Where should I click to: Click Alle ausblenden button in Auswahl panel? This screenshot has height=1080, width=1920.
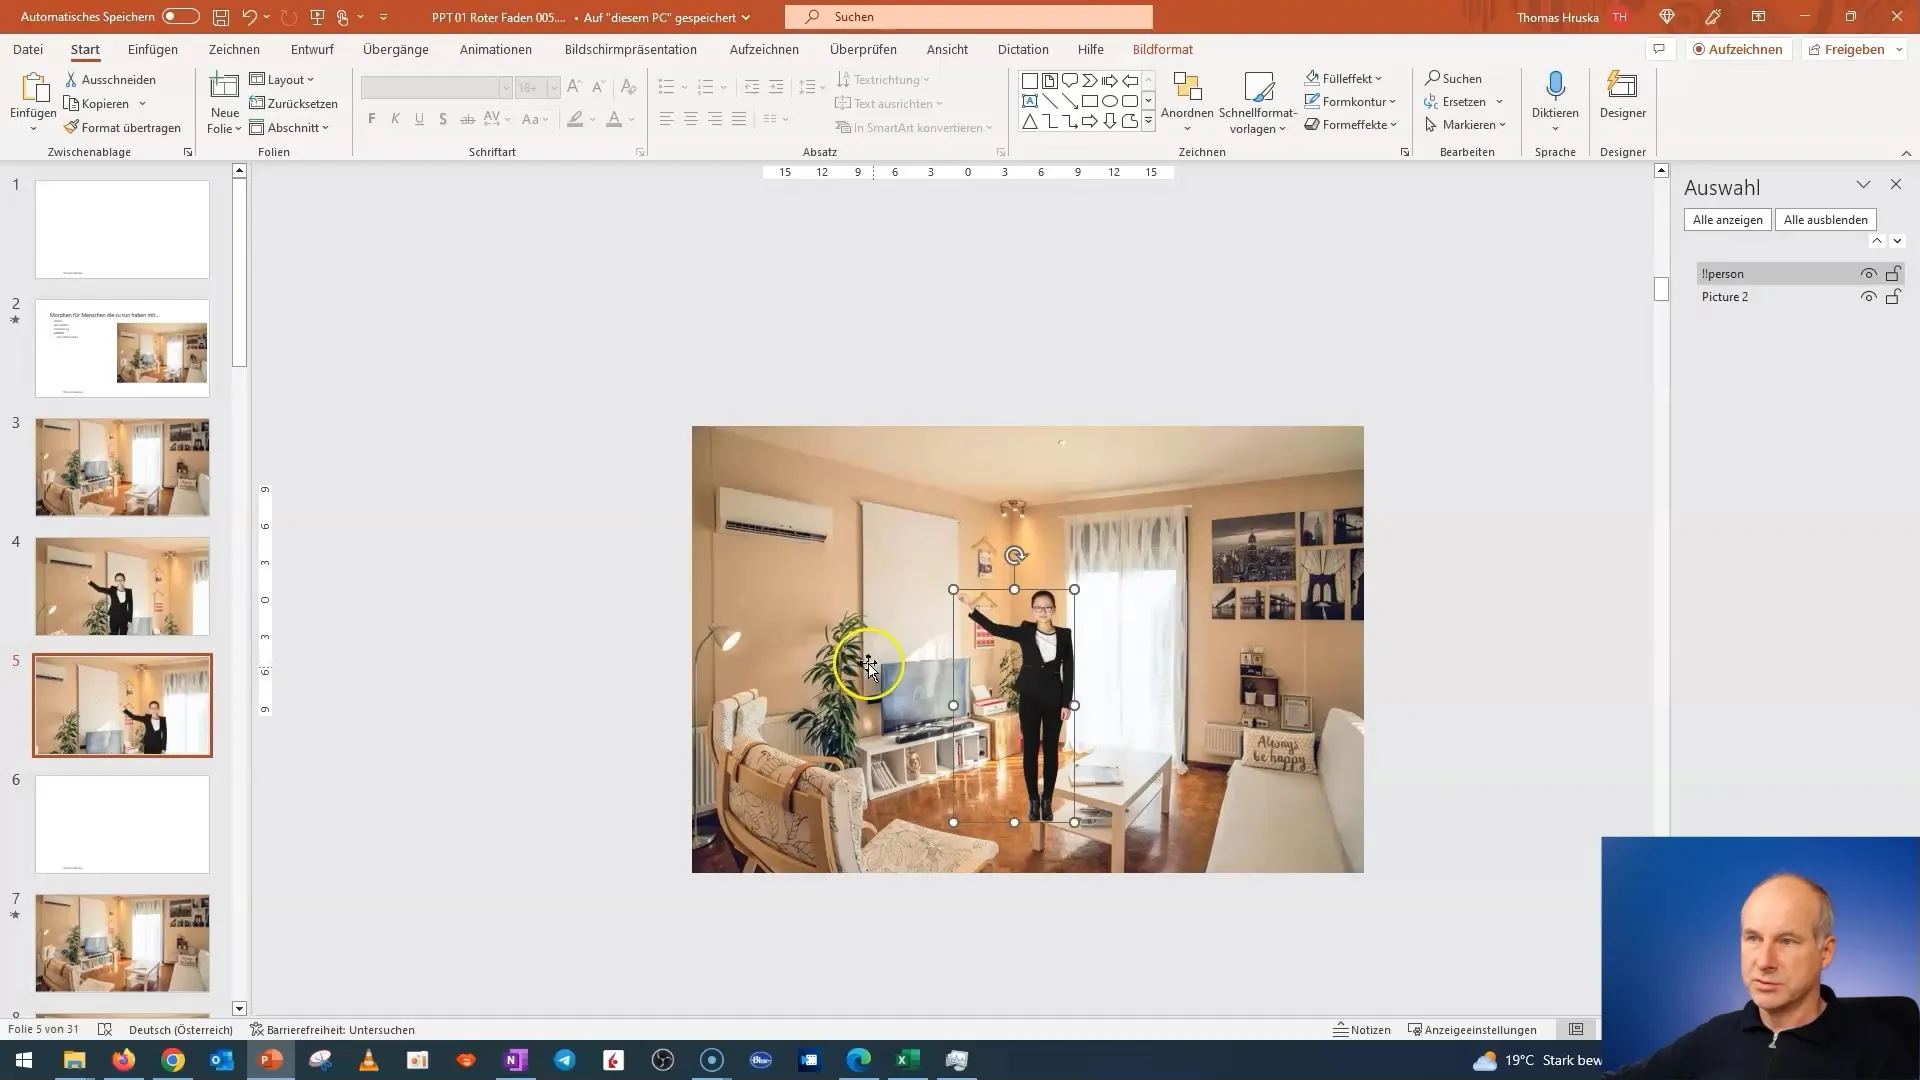pyautogui.click(x=1825, y=218)
